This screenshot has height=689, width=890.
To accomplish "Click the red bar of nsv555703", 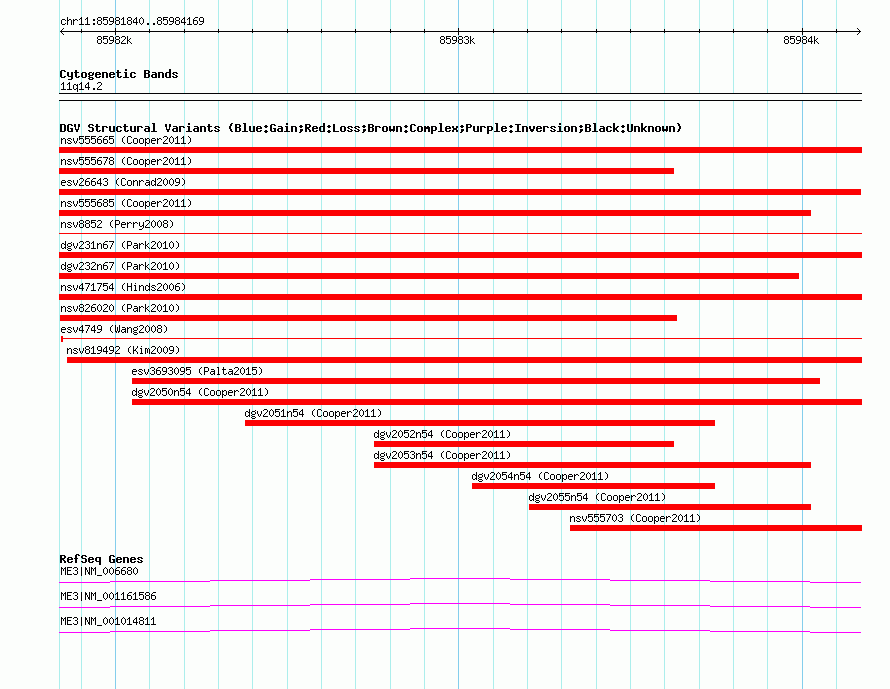I will pos(716,528).
